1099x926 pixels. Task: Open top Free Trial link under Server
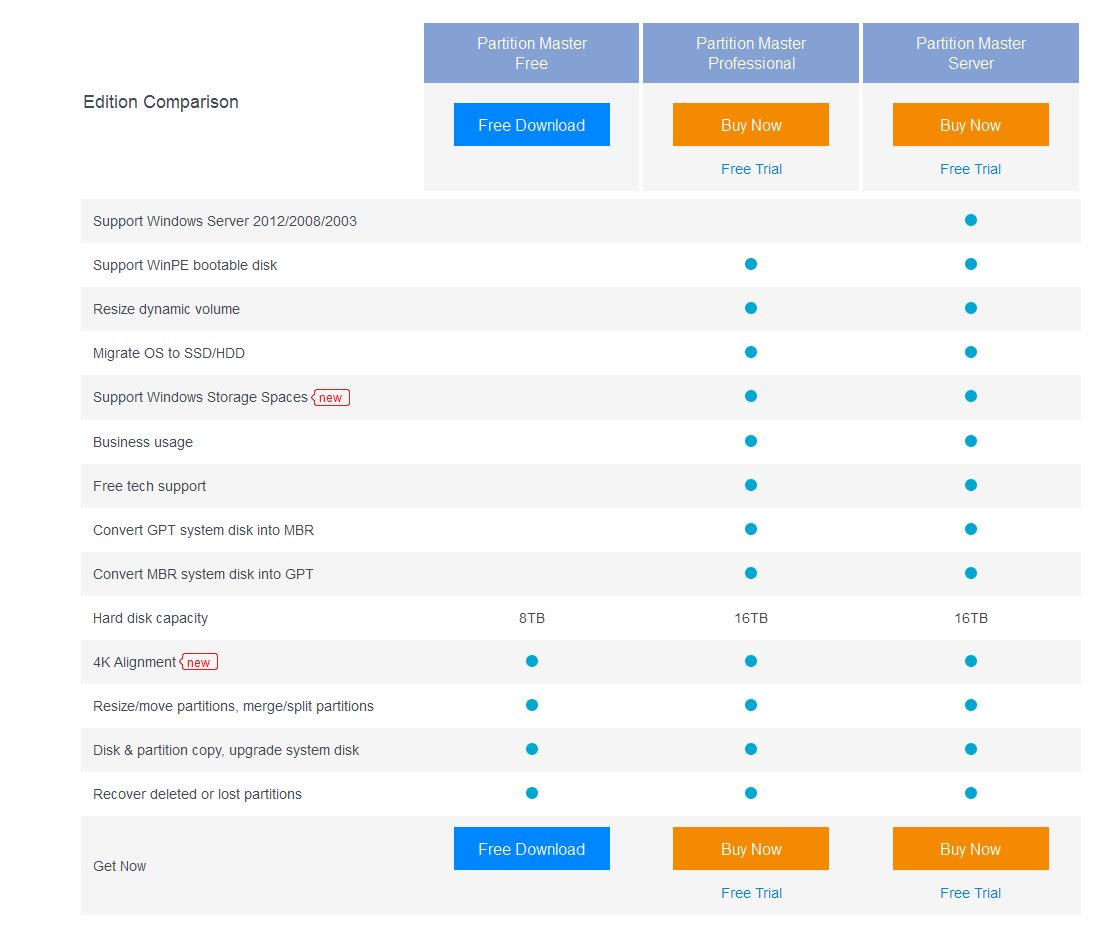[x=970, y=169]
